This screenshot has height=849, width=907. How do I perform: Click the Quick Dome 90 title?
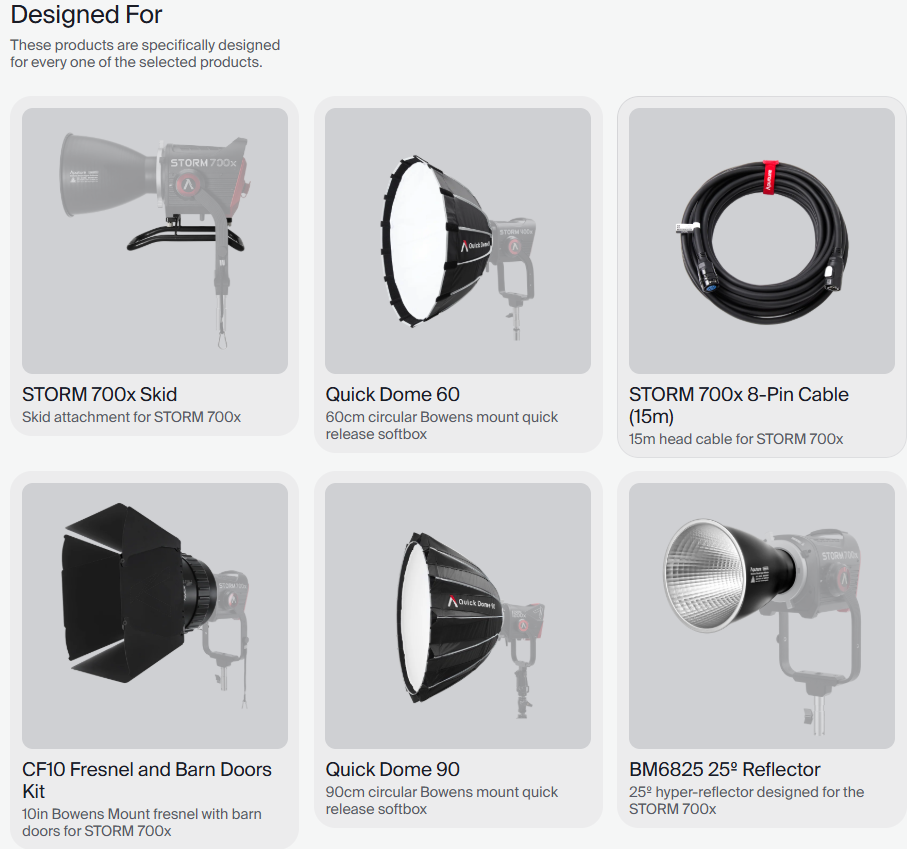click(392, 769)
